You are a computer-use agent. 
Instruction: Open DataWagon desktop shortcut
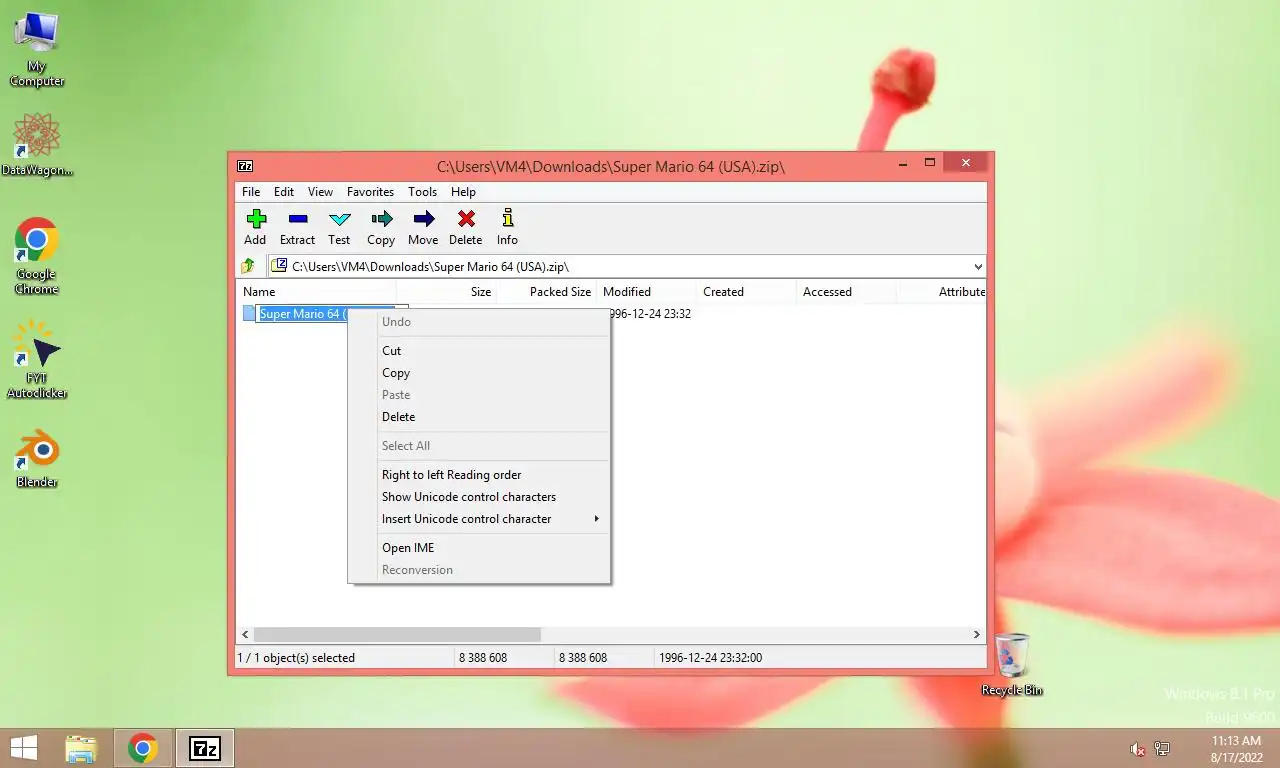click(x=37, y=145)
